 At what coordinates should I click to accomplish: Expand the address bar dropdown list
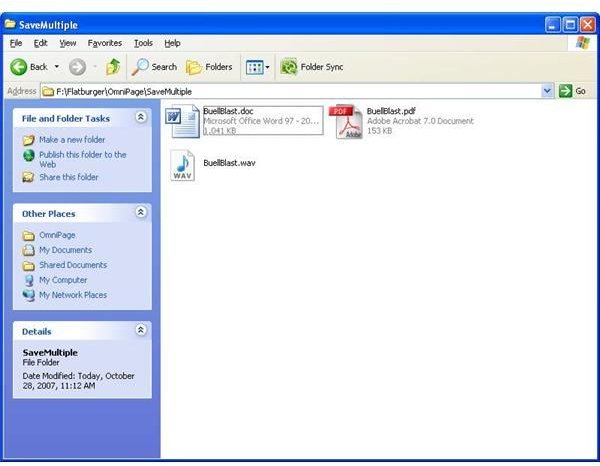tap(547, 91)
